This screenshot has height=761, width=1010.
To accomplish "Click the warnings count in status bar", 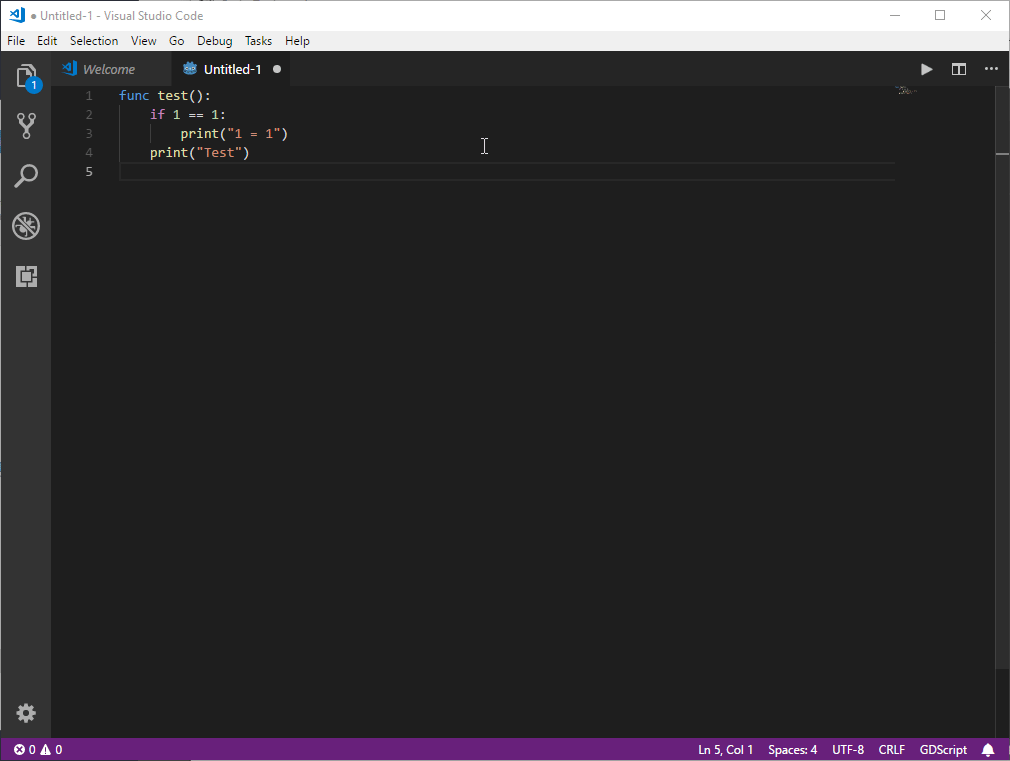I will (52, 749).
